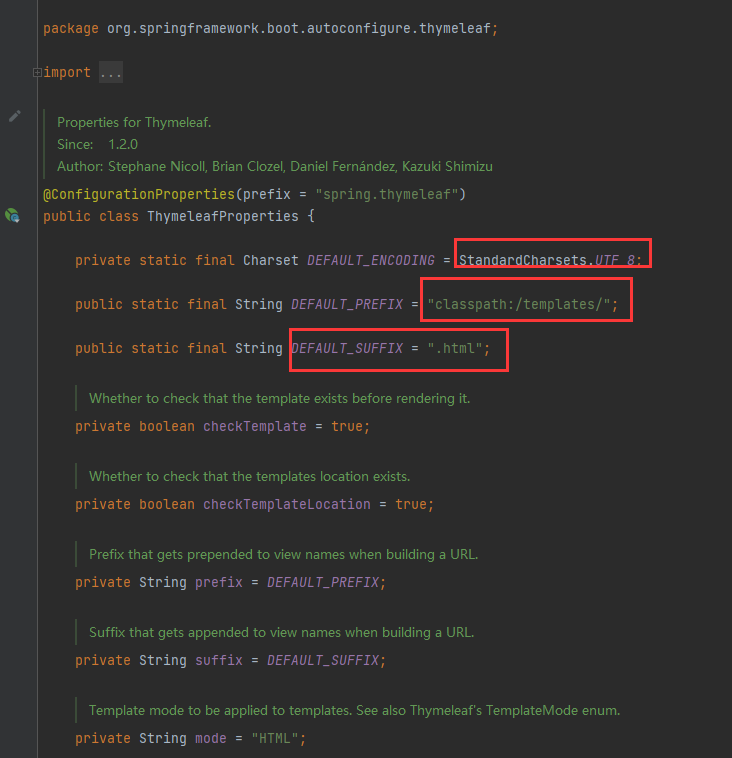Click the 'Suffix that gets appended' comment

[282, 632]
